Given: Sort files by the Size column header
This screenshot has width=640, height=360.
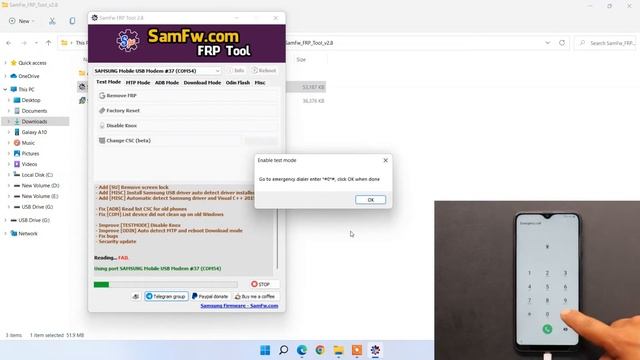Looking at the screenshot, I should pyautogui.click(x=301, y=60).
